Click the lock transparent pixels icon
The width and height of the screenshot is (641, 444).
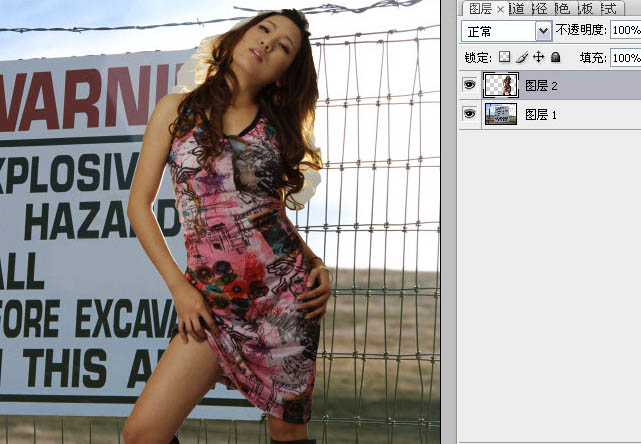point(505,58)
